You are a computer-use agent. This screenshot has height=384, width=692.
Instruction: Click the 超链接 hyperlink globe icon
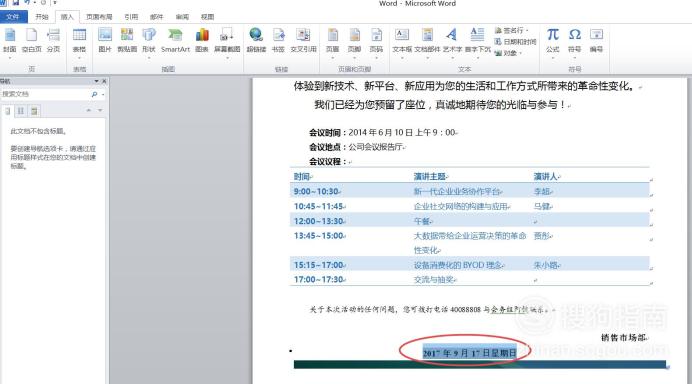pos(256,40)
